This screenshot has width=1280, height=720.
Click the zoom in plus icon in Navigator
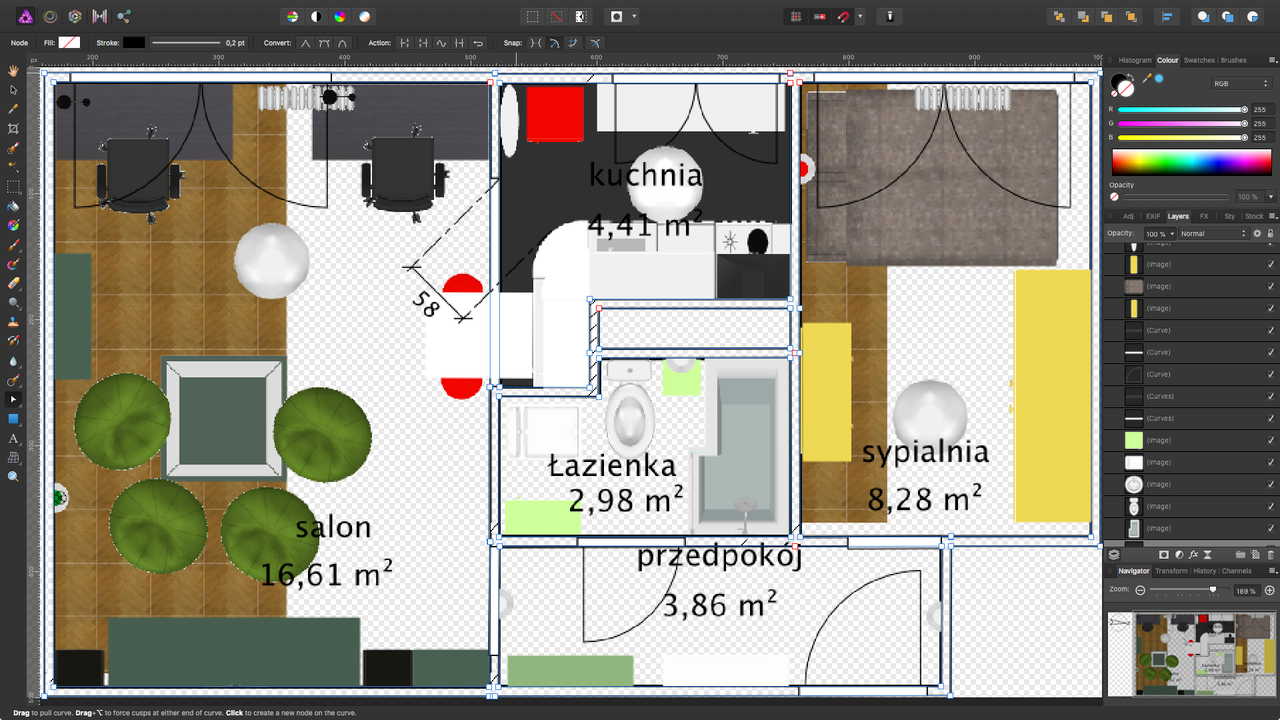pyautogui.click(x=1269, y=591)
